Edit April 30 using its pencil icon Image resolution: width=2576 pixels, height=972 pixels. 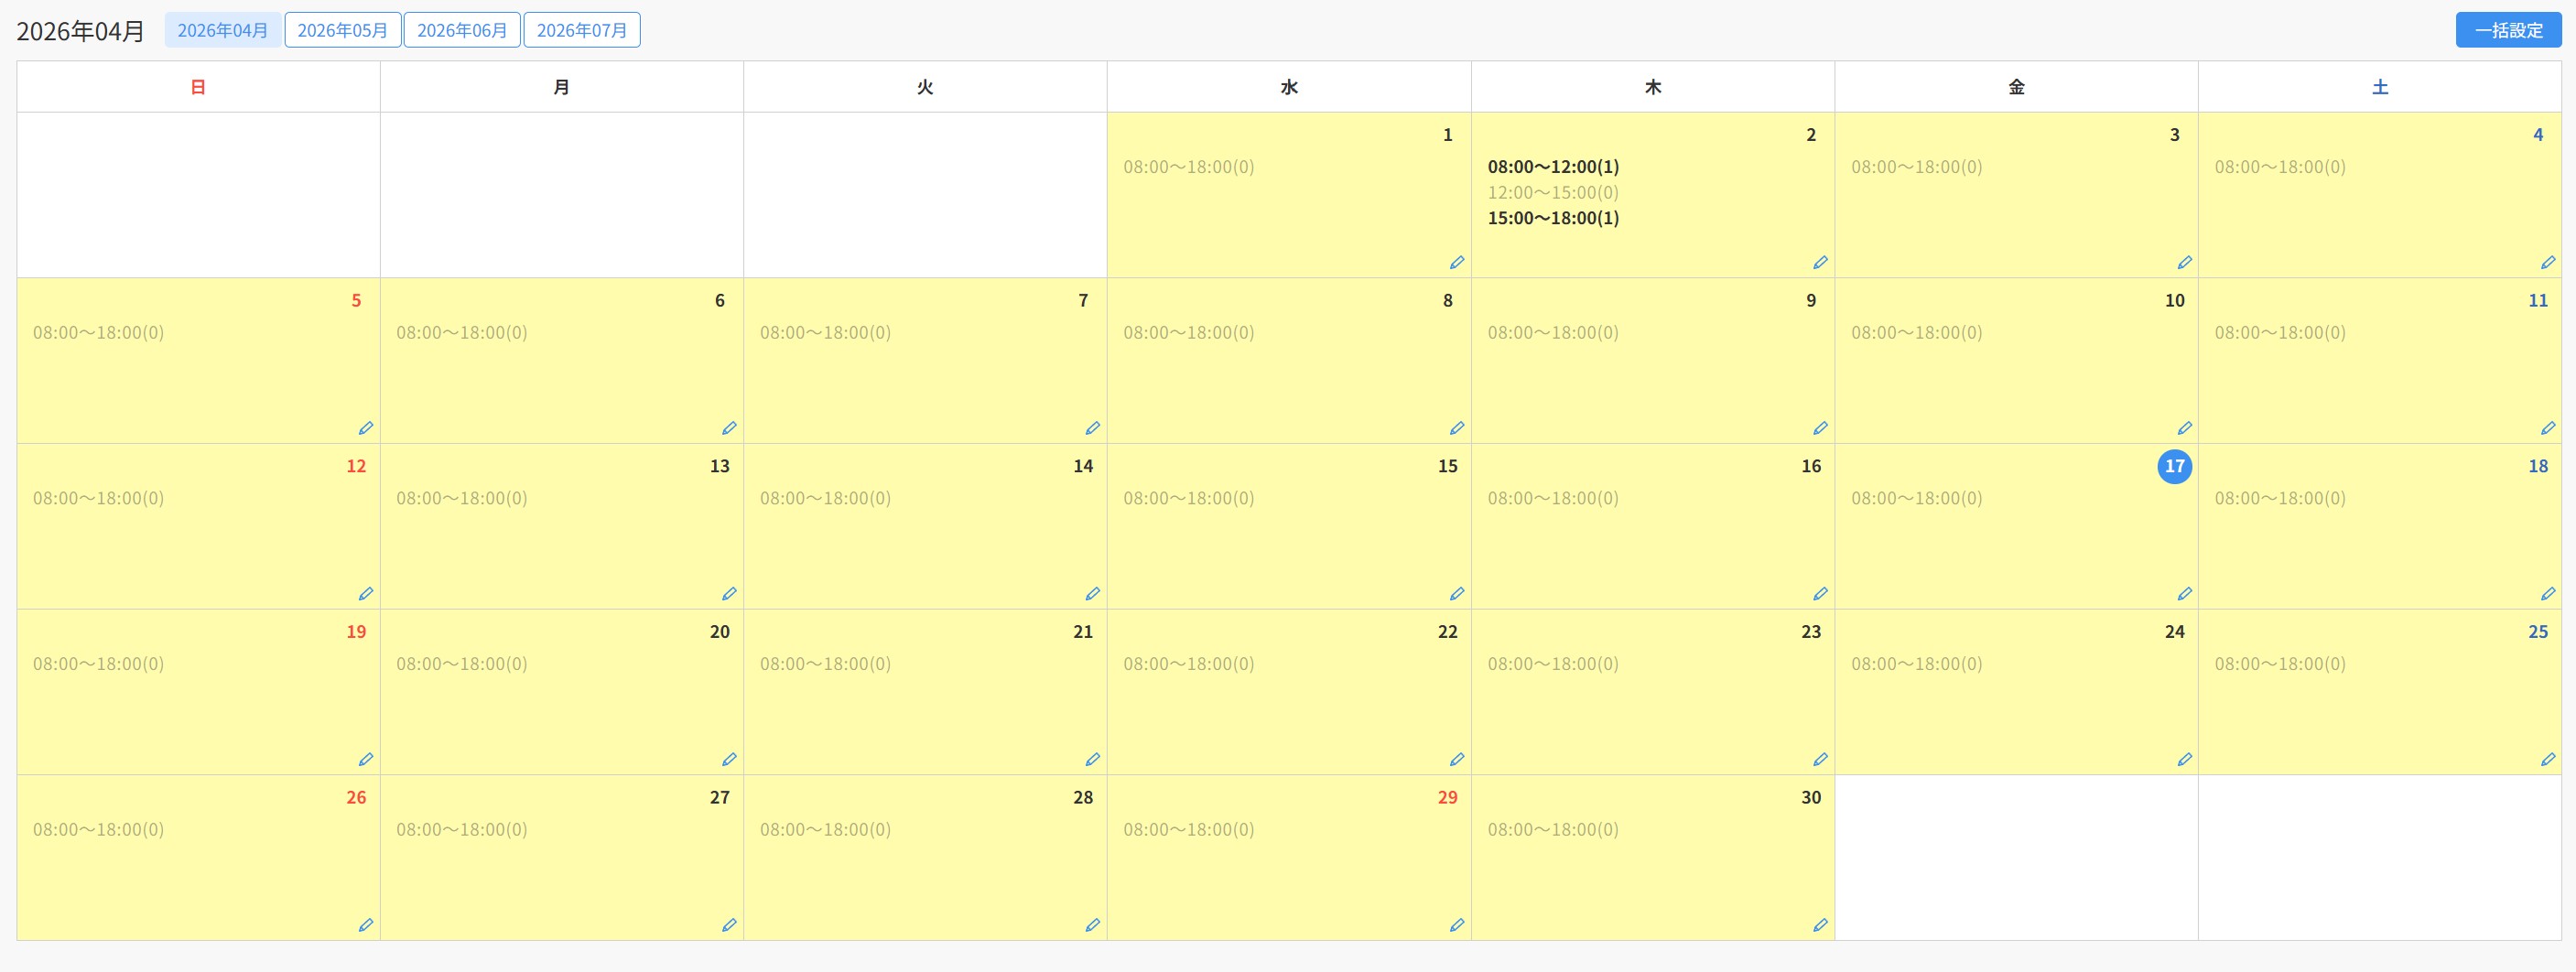tap(1820, 926)
